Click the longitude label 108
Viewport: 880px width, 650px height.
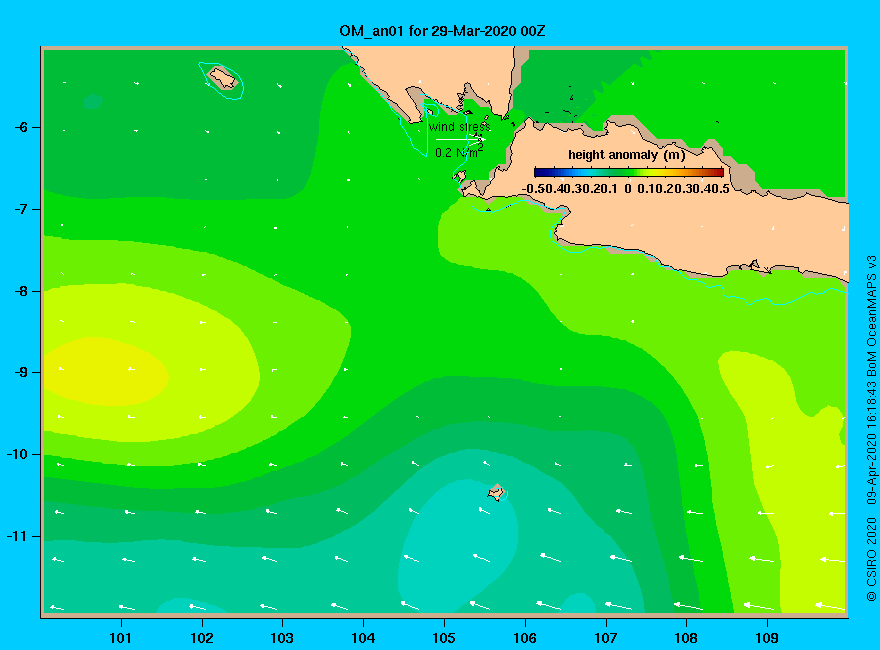coord(686,638)
